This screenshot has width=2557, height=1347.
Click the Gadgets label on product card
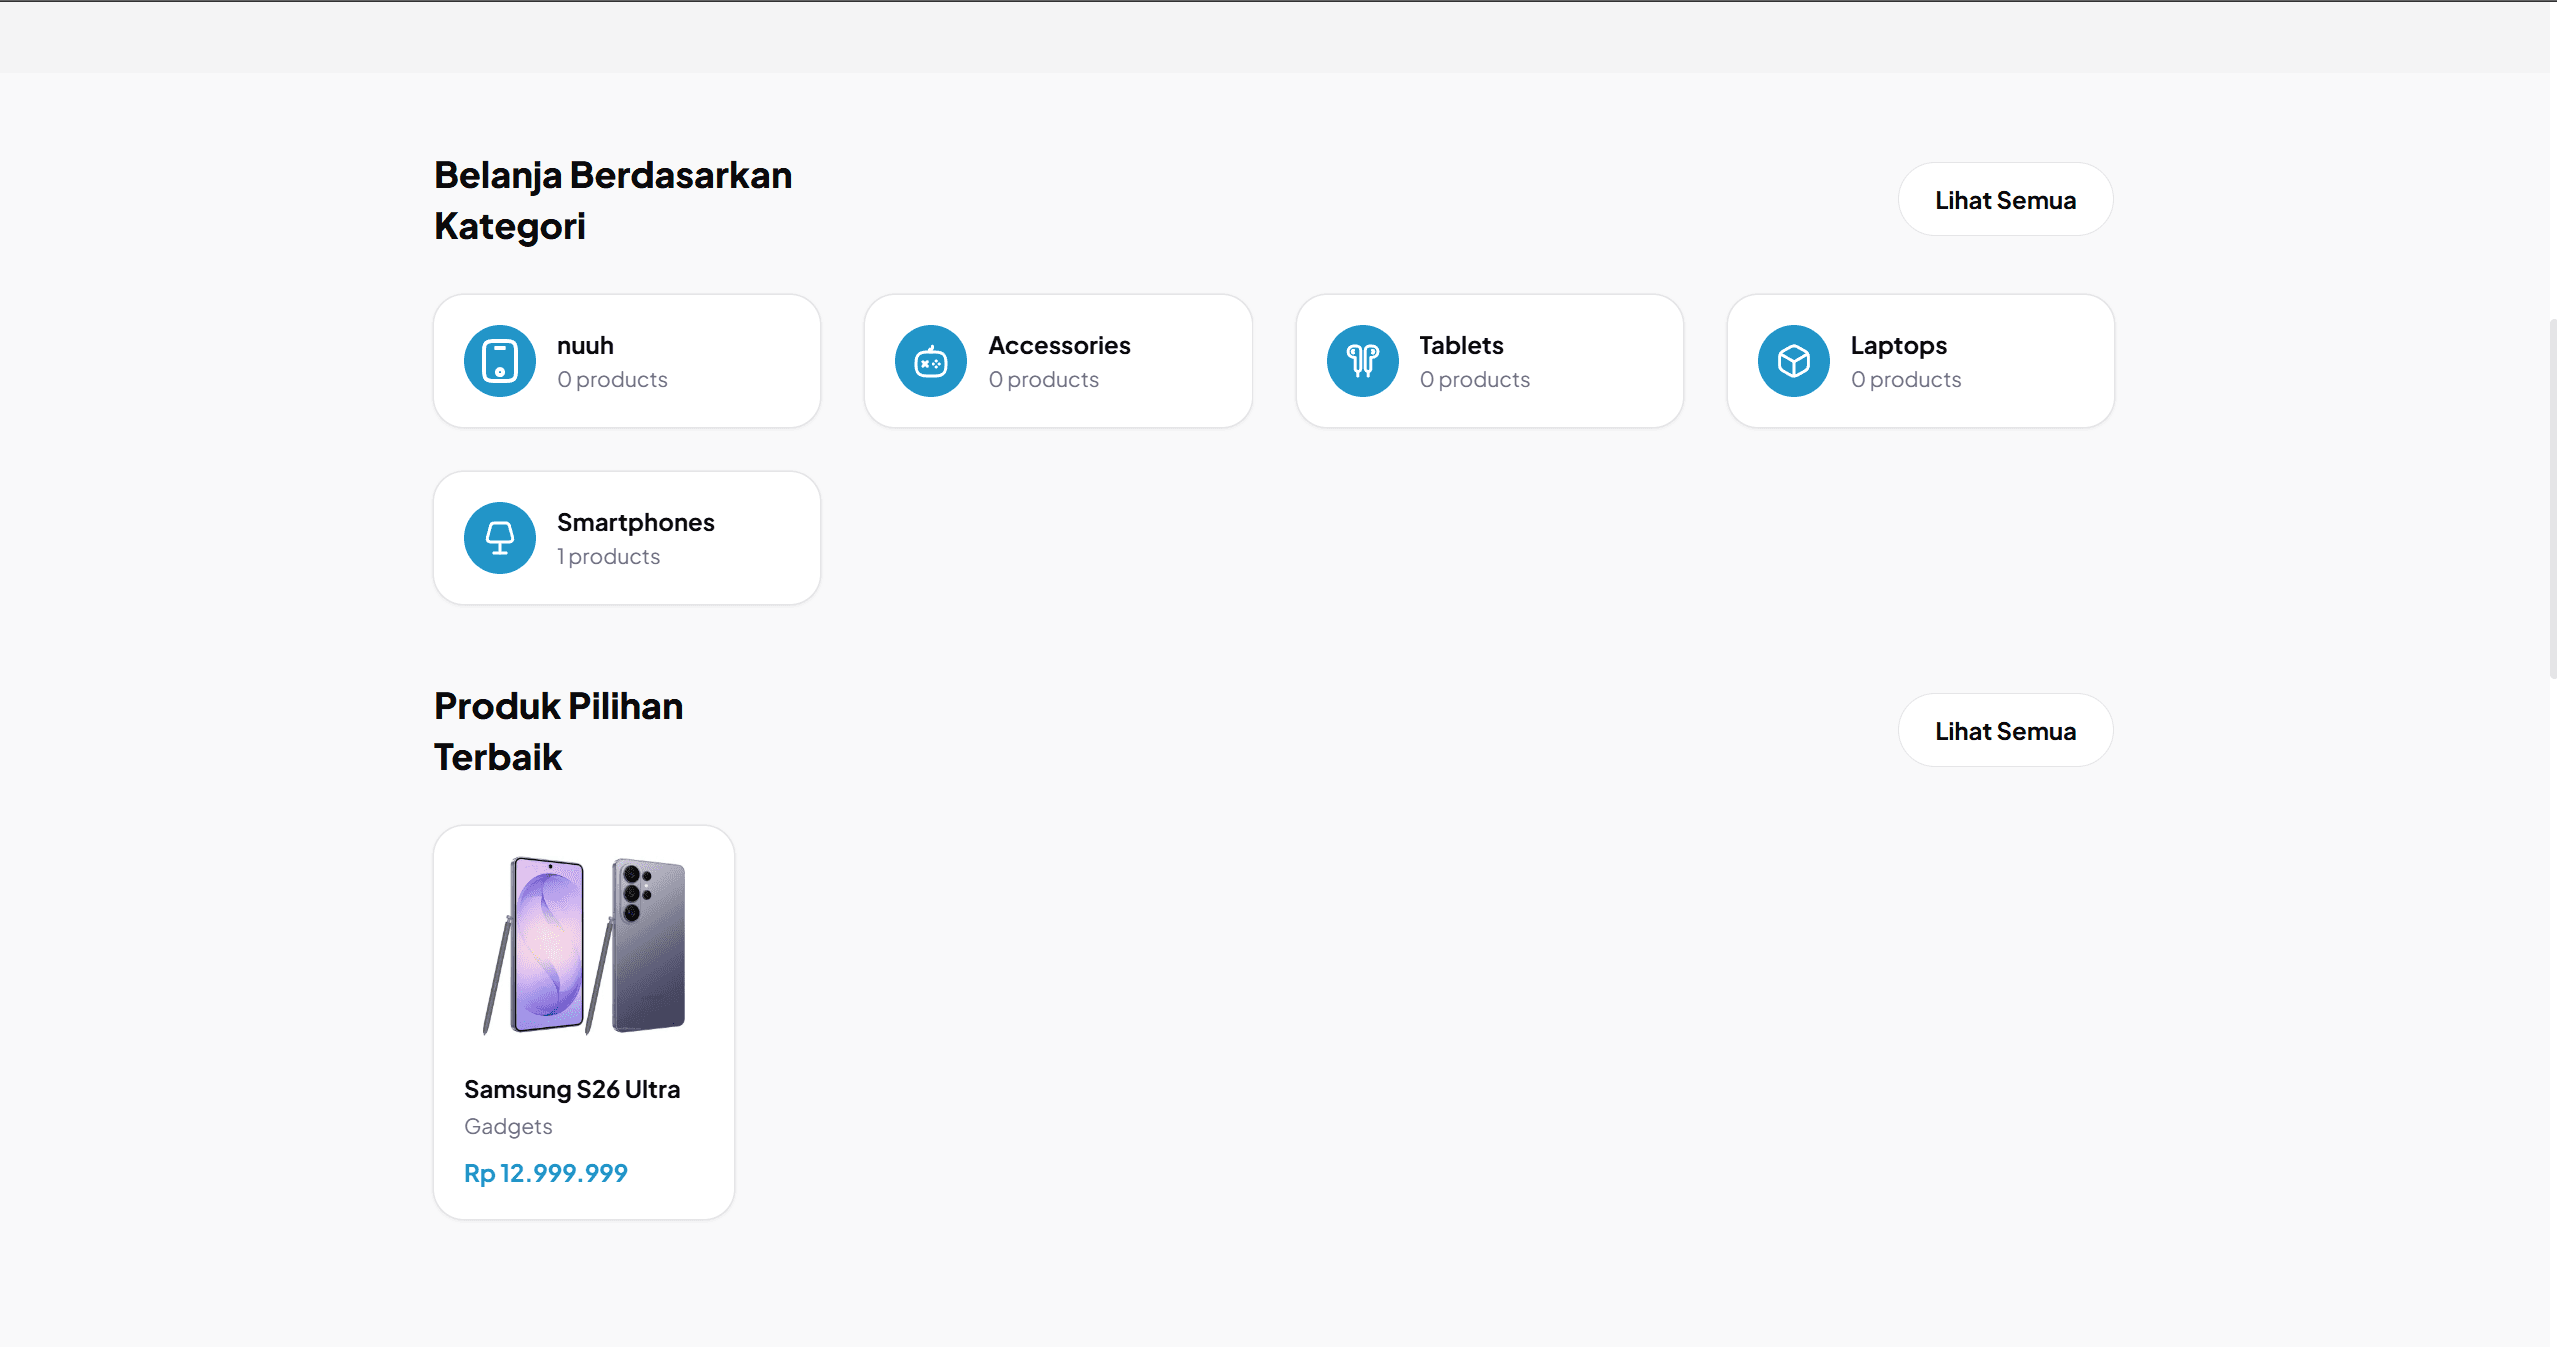pyautogui.click(x=508, y=1127)
